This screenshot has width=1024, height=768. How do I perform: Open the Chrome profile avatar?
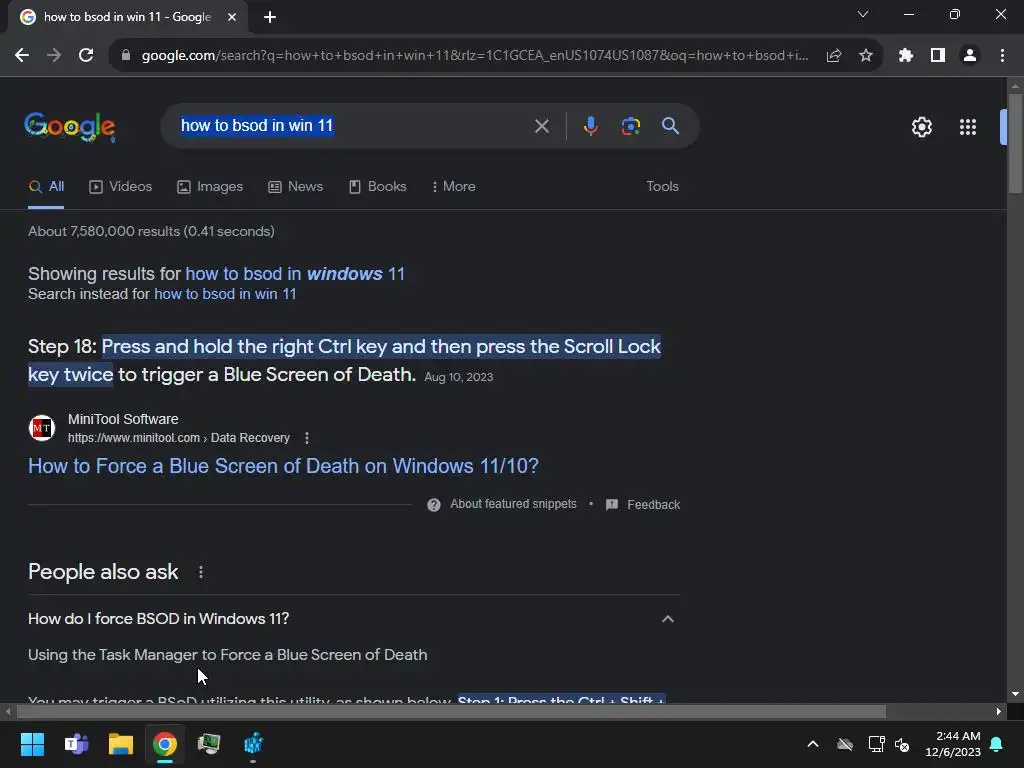pos(970,56)
